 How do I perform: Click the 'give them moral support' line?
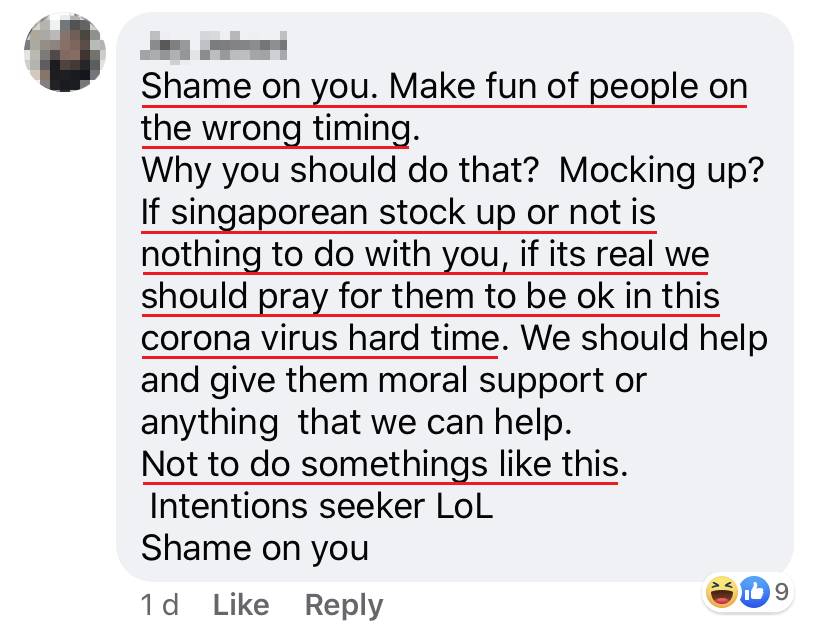[393, 381]
